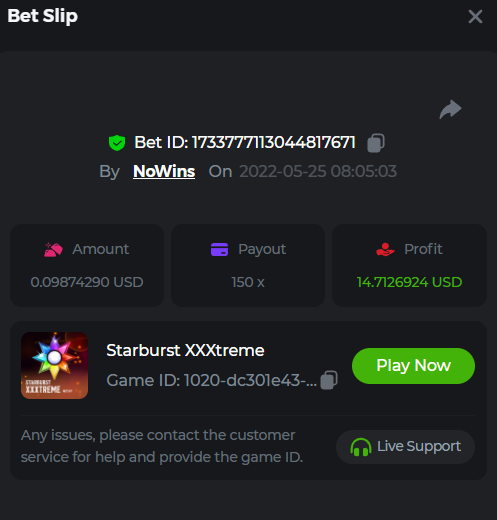Click the Play Now button
Viewport: 497px width, 520px height.
413,366
